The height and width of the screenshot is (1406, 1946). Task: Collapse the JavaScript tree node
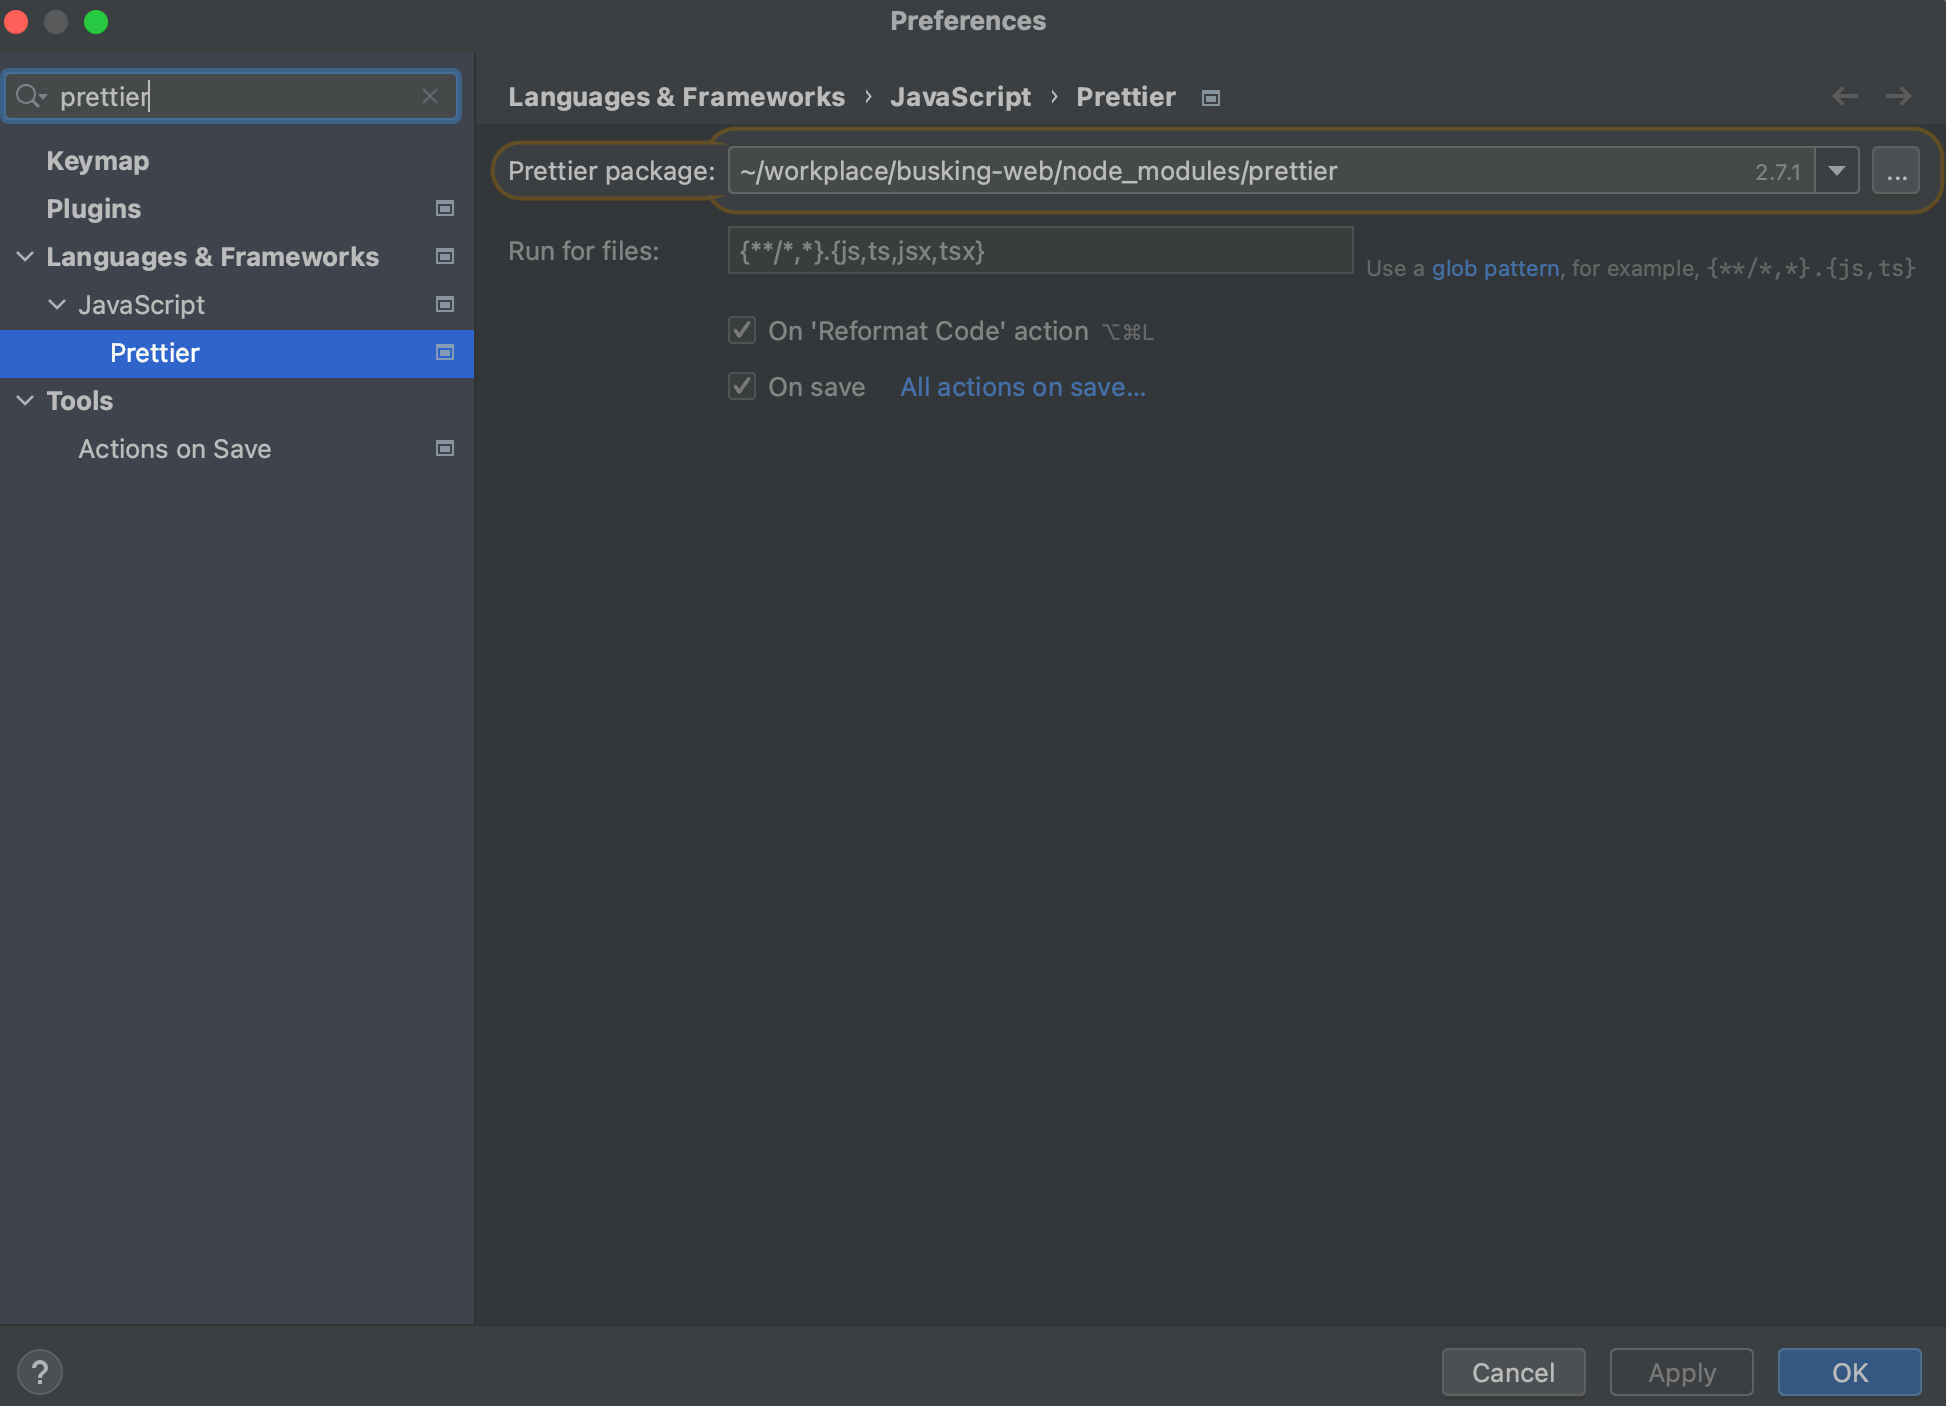tap(57, 305)
